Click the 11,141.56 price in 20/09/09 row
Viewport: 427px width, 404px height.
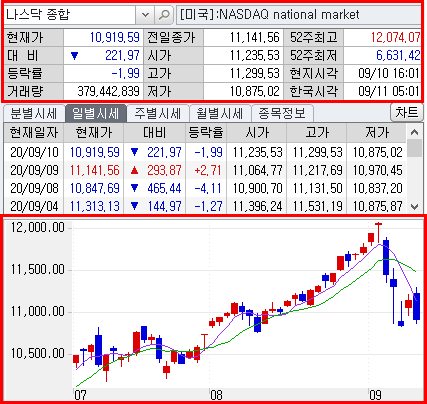95,170
